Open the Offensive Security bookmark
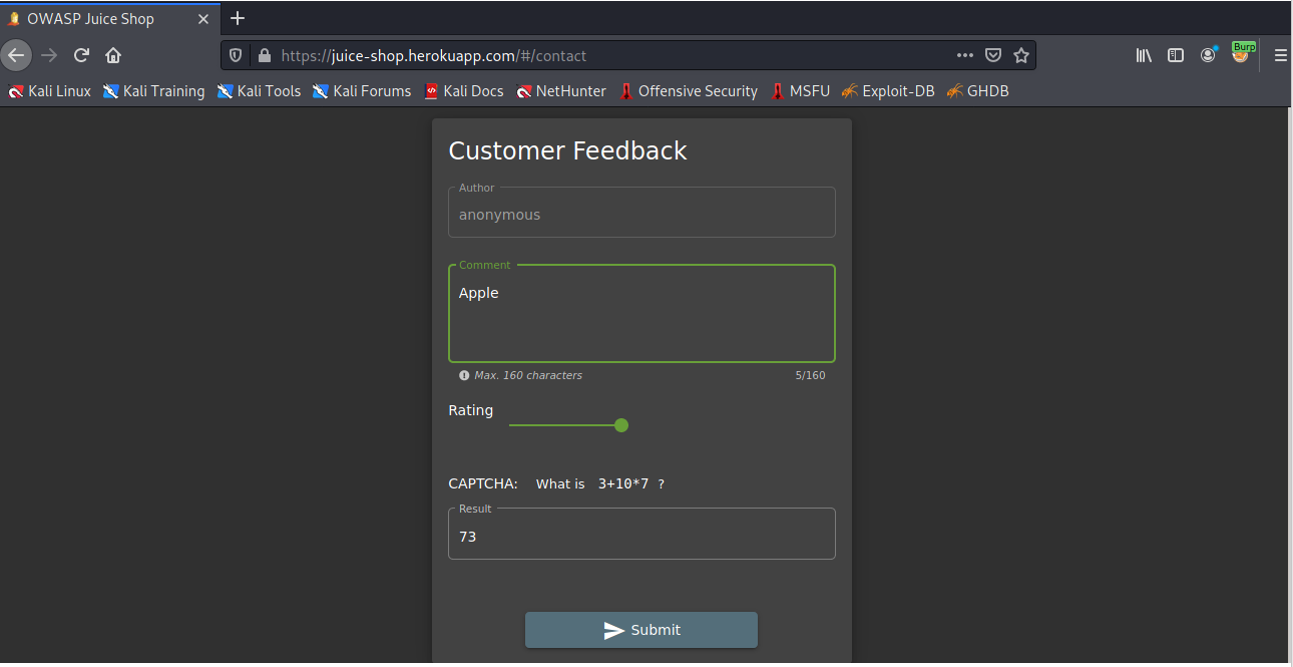This screenshot has width=1293, height=667. [x=688, y=91]
